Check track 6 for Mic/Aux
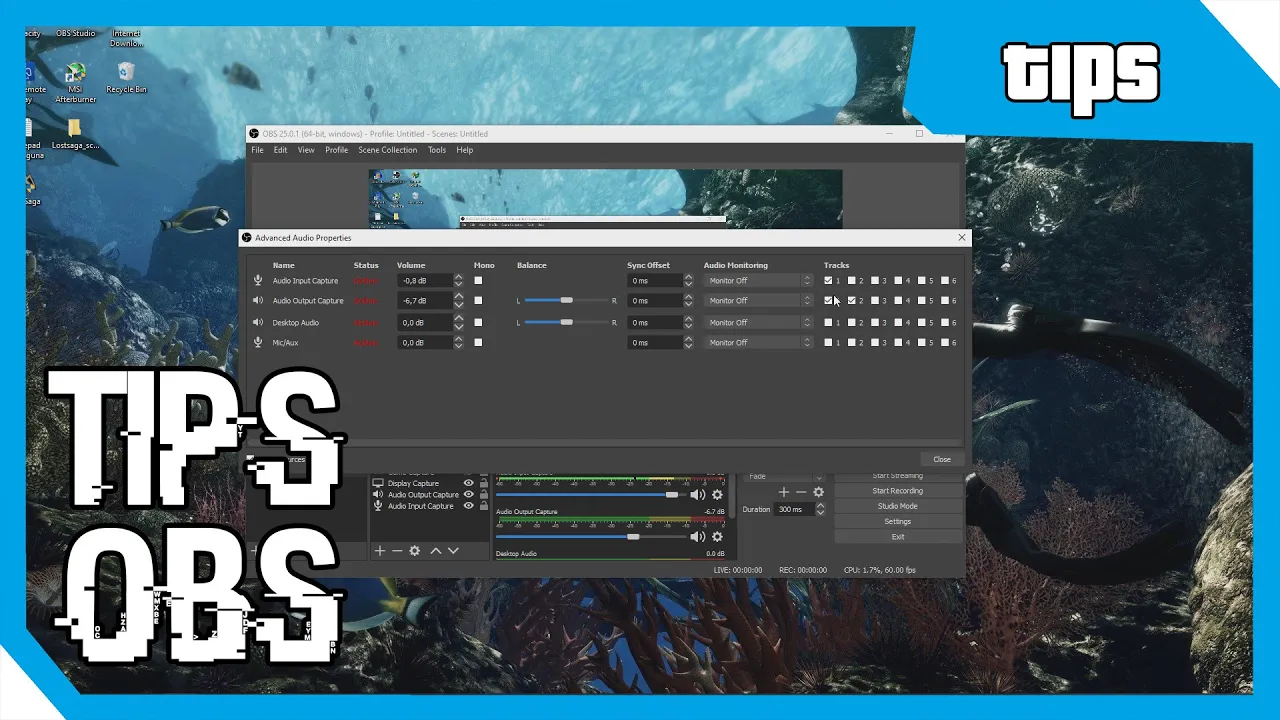The width and height of the screenshot is (1280, 720). pyautogui.click(x=945, y=342)
